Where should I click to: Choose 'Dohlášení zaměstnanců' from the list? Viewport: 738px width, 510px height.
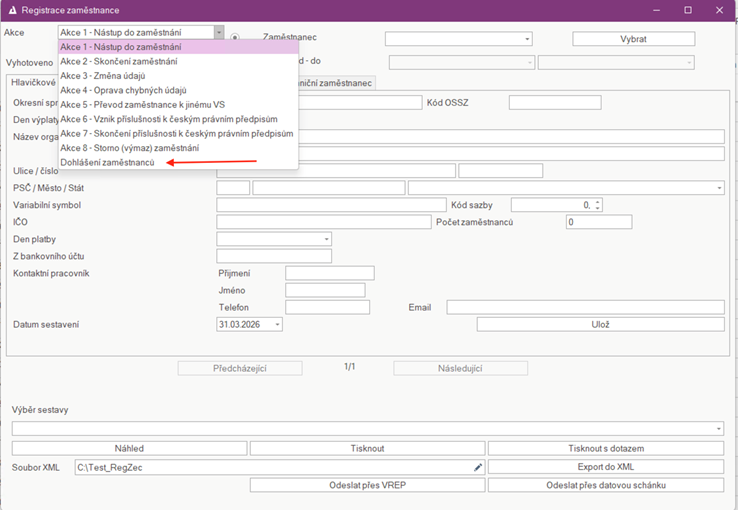click(107, 162)
